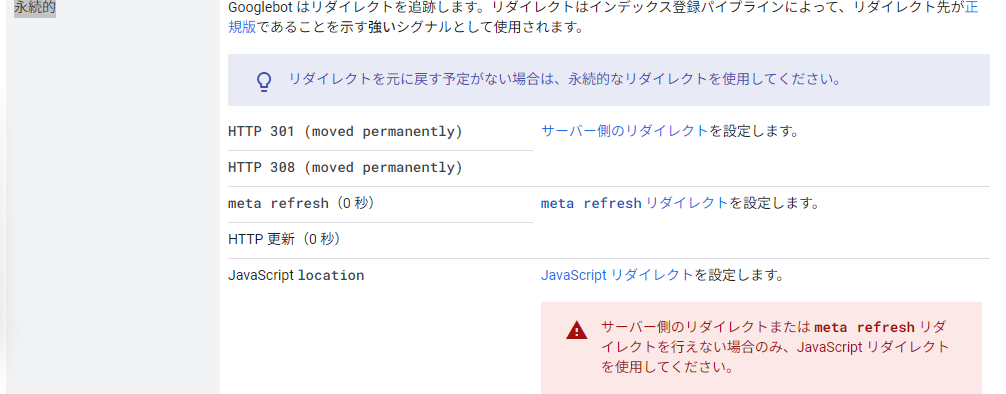Viewport: 1006px width, 394px height.
Task: Click the blue tip text about 永続的なリダイレクト
Action: coord(565,80)
